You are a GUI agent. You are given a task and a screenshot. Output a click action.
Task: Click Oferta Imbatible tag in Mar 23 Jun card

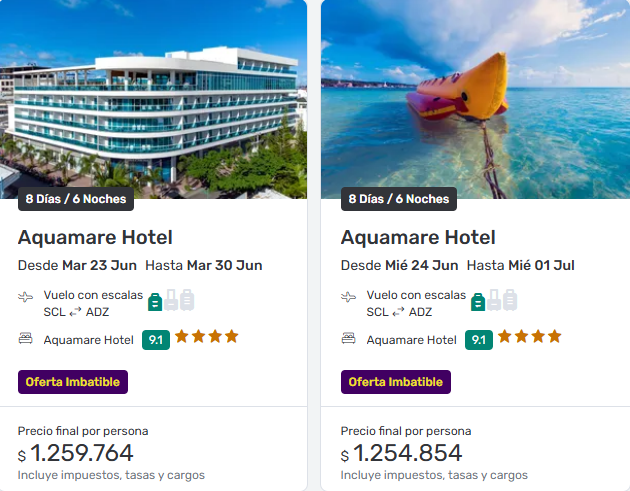[73, 382]
